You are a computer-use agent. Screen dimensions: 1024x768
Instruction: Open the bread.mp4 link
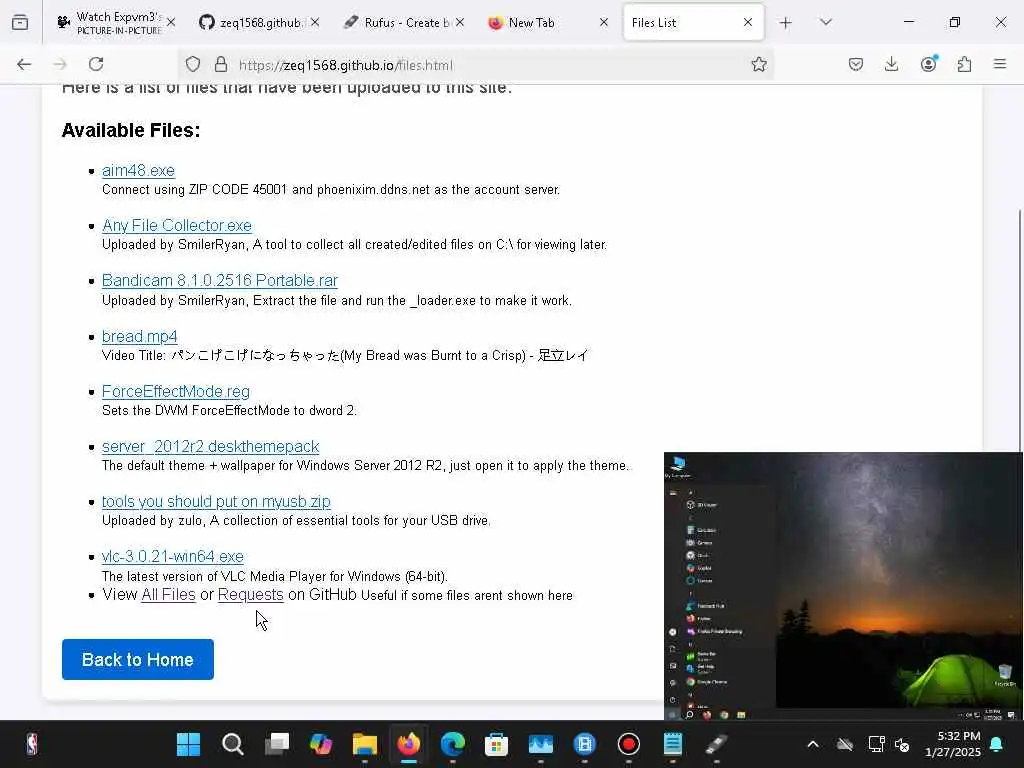pyautogui.click(x=140, y=336)
